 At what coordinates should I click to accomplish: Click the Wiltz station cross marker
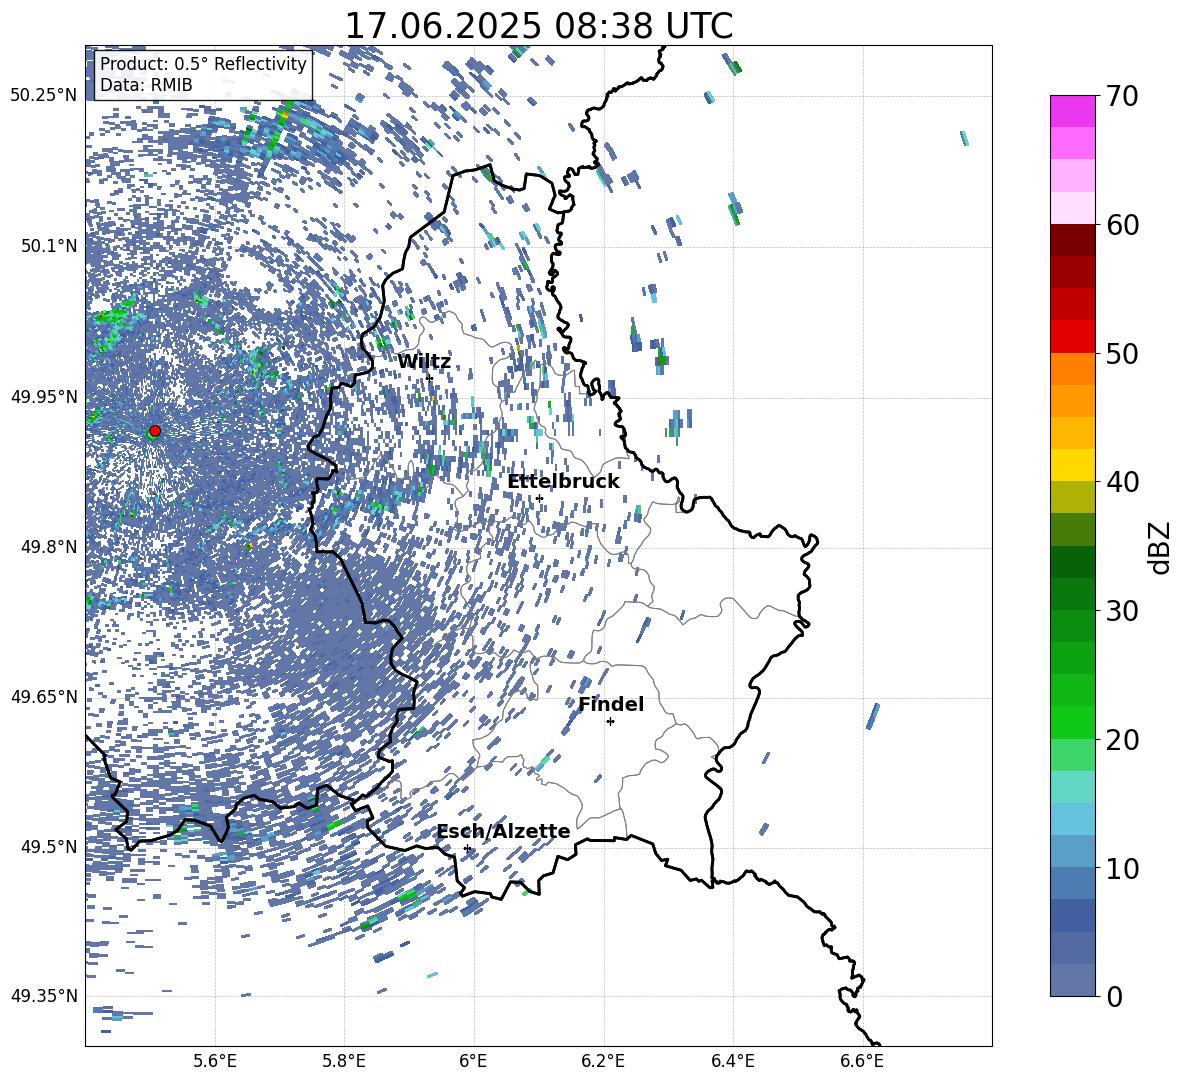pyautogui.click(x=429, y=378)
